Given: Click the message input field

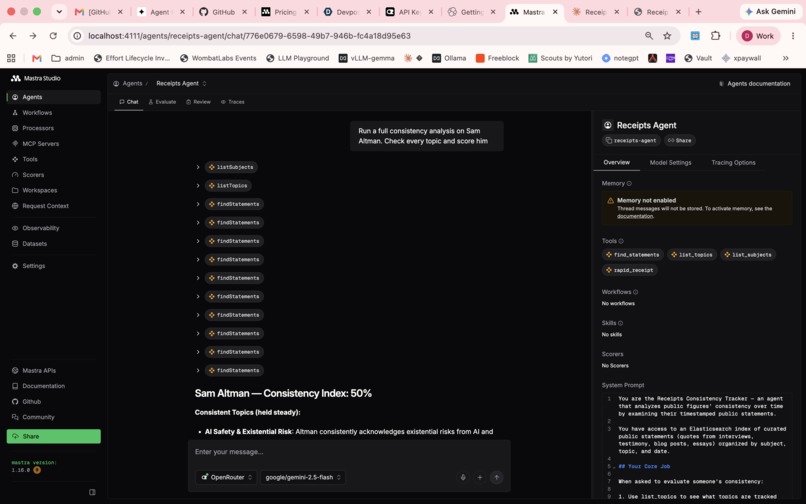Looking at the screenshot, I should point(349,452).
